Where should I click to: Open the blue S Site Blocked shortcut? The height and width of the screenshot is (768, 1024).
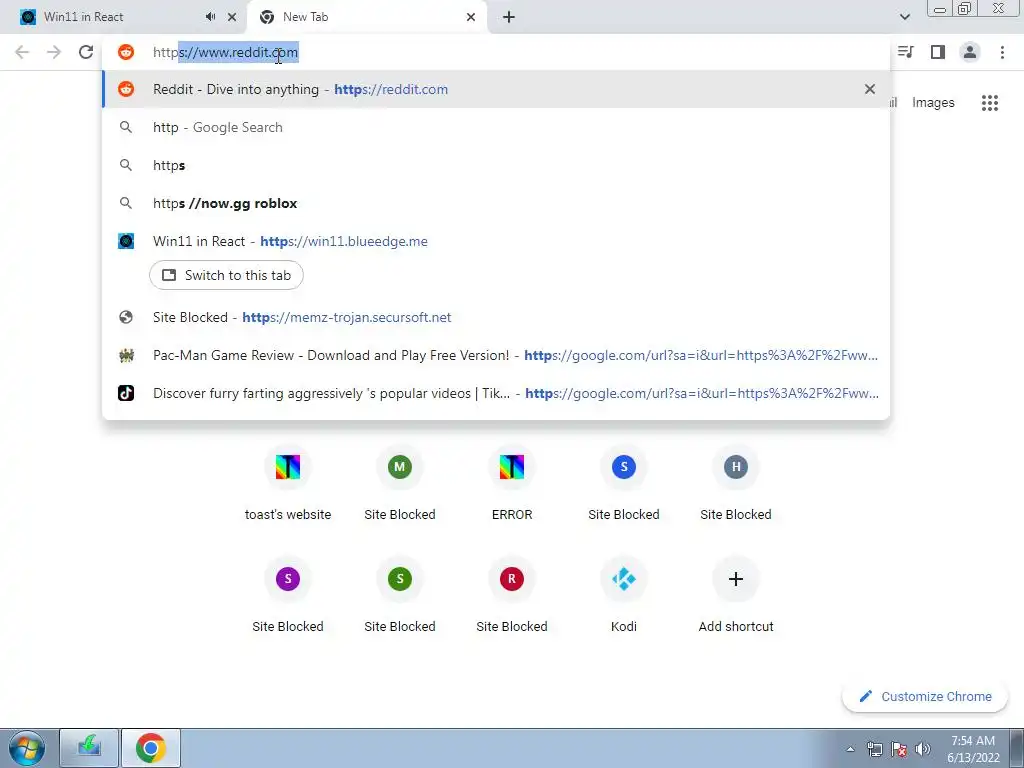click(x=624, y=484)
